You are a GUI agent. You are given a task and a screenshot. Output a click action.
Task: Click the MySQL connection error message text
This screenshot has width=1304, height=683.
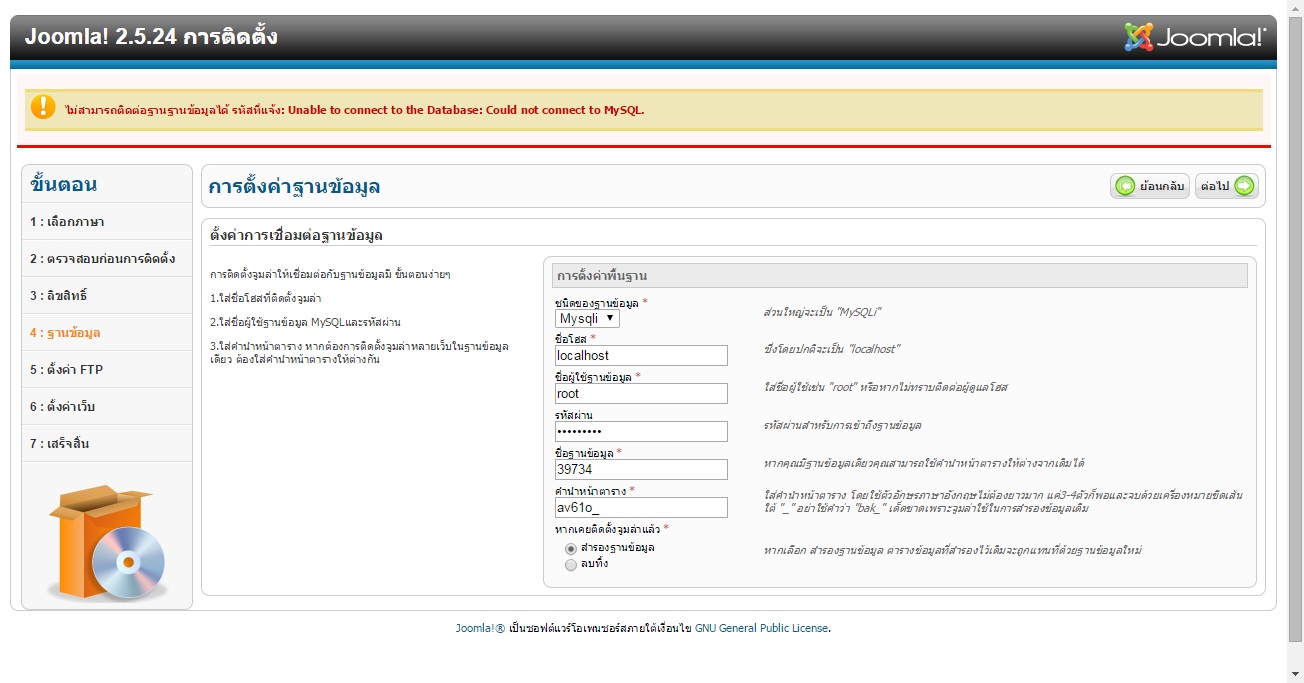[354, 110]
